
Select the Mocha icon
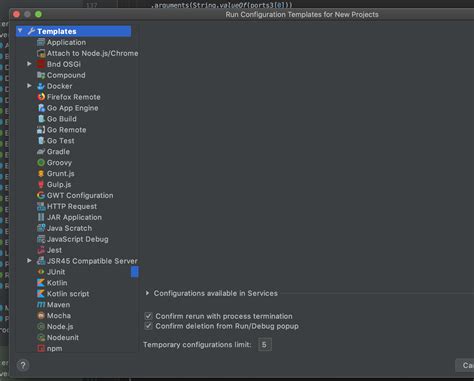[41, 316]
